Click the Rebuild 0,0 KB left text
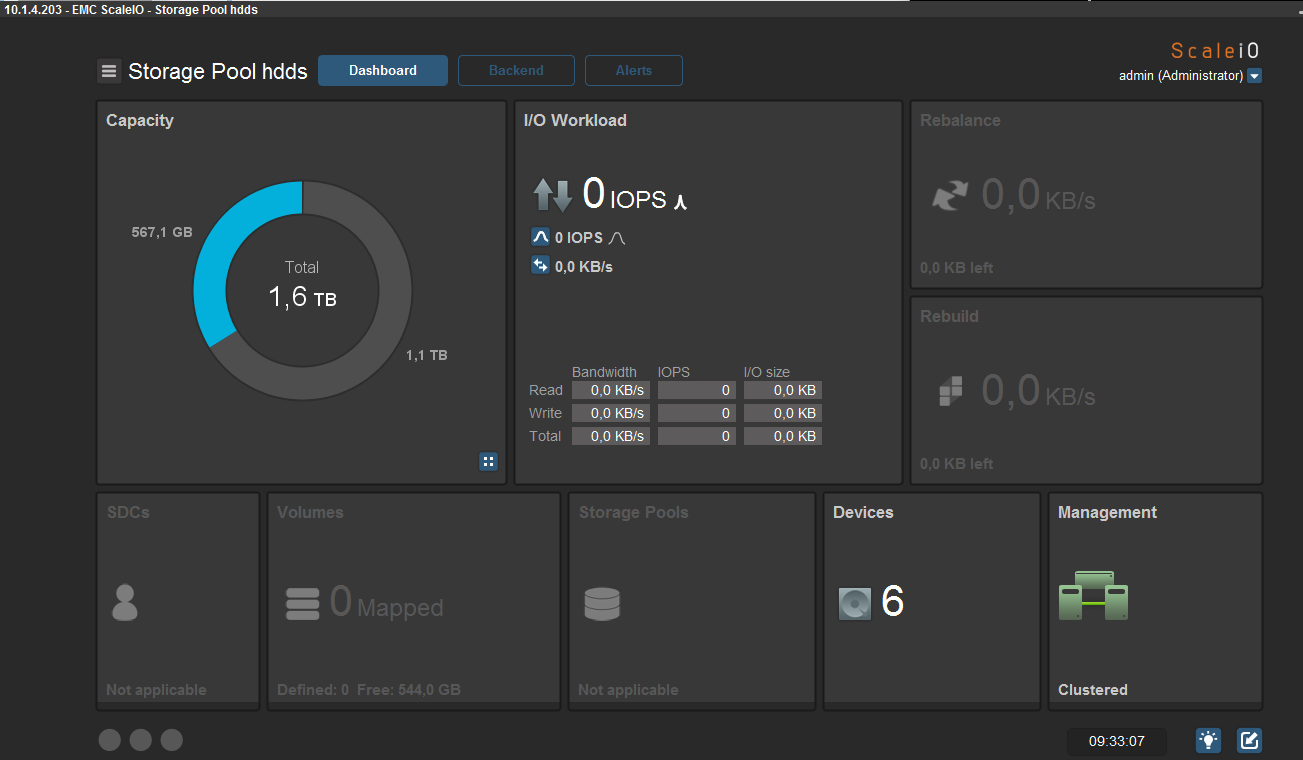This screenshot has width=1303, height=760. [x=957, y=464]
